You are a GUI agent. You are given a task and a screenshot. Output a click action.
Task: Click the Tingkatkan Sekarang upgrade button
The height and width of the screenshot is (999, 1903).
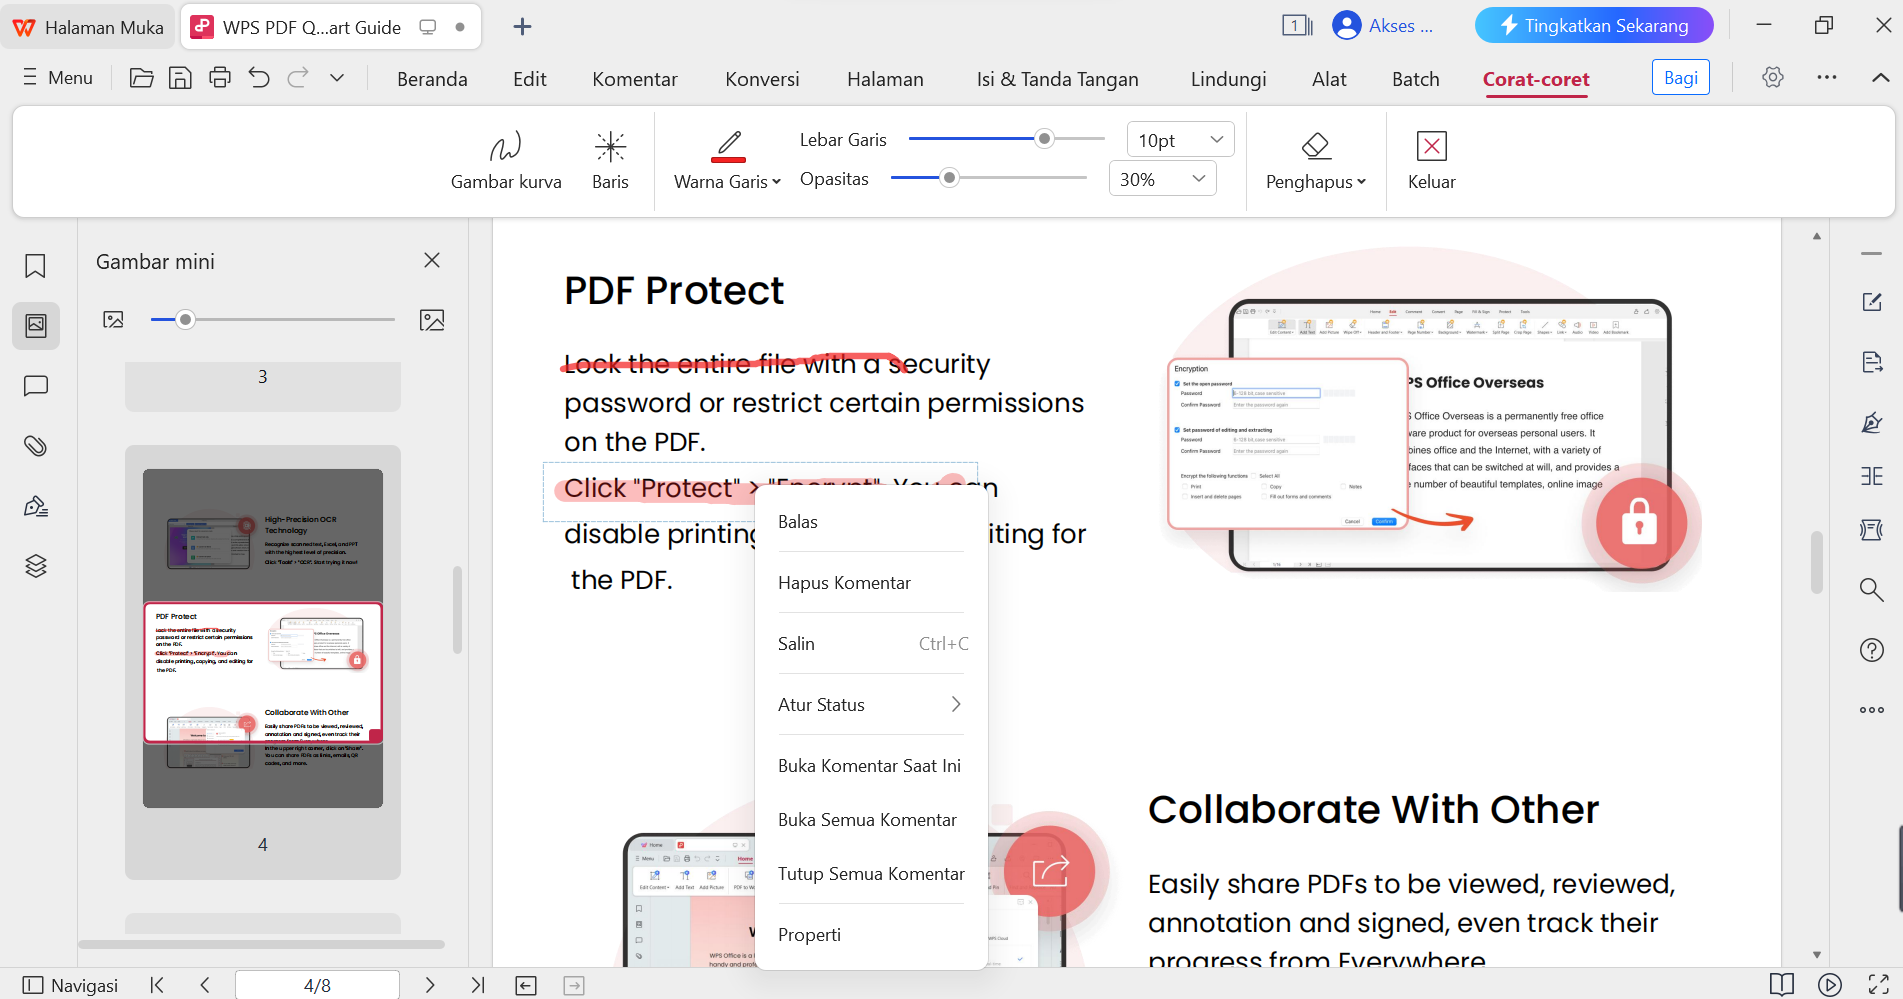pos(1593,25)
